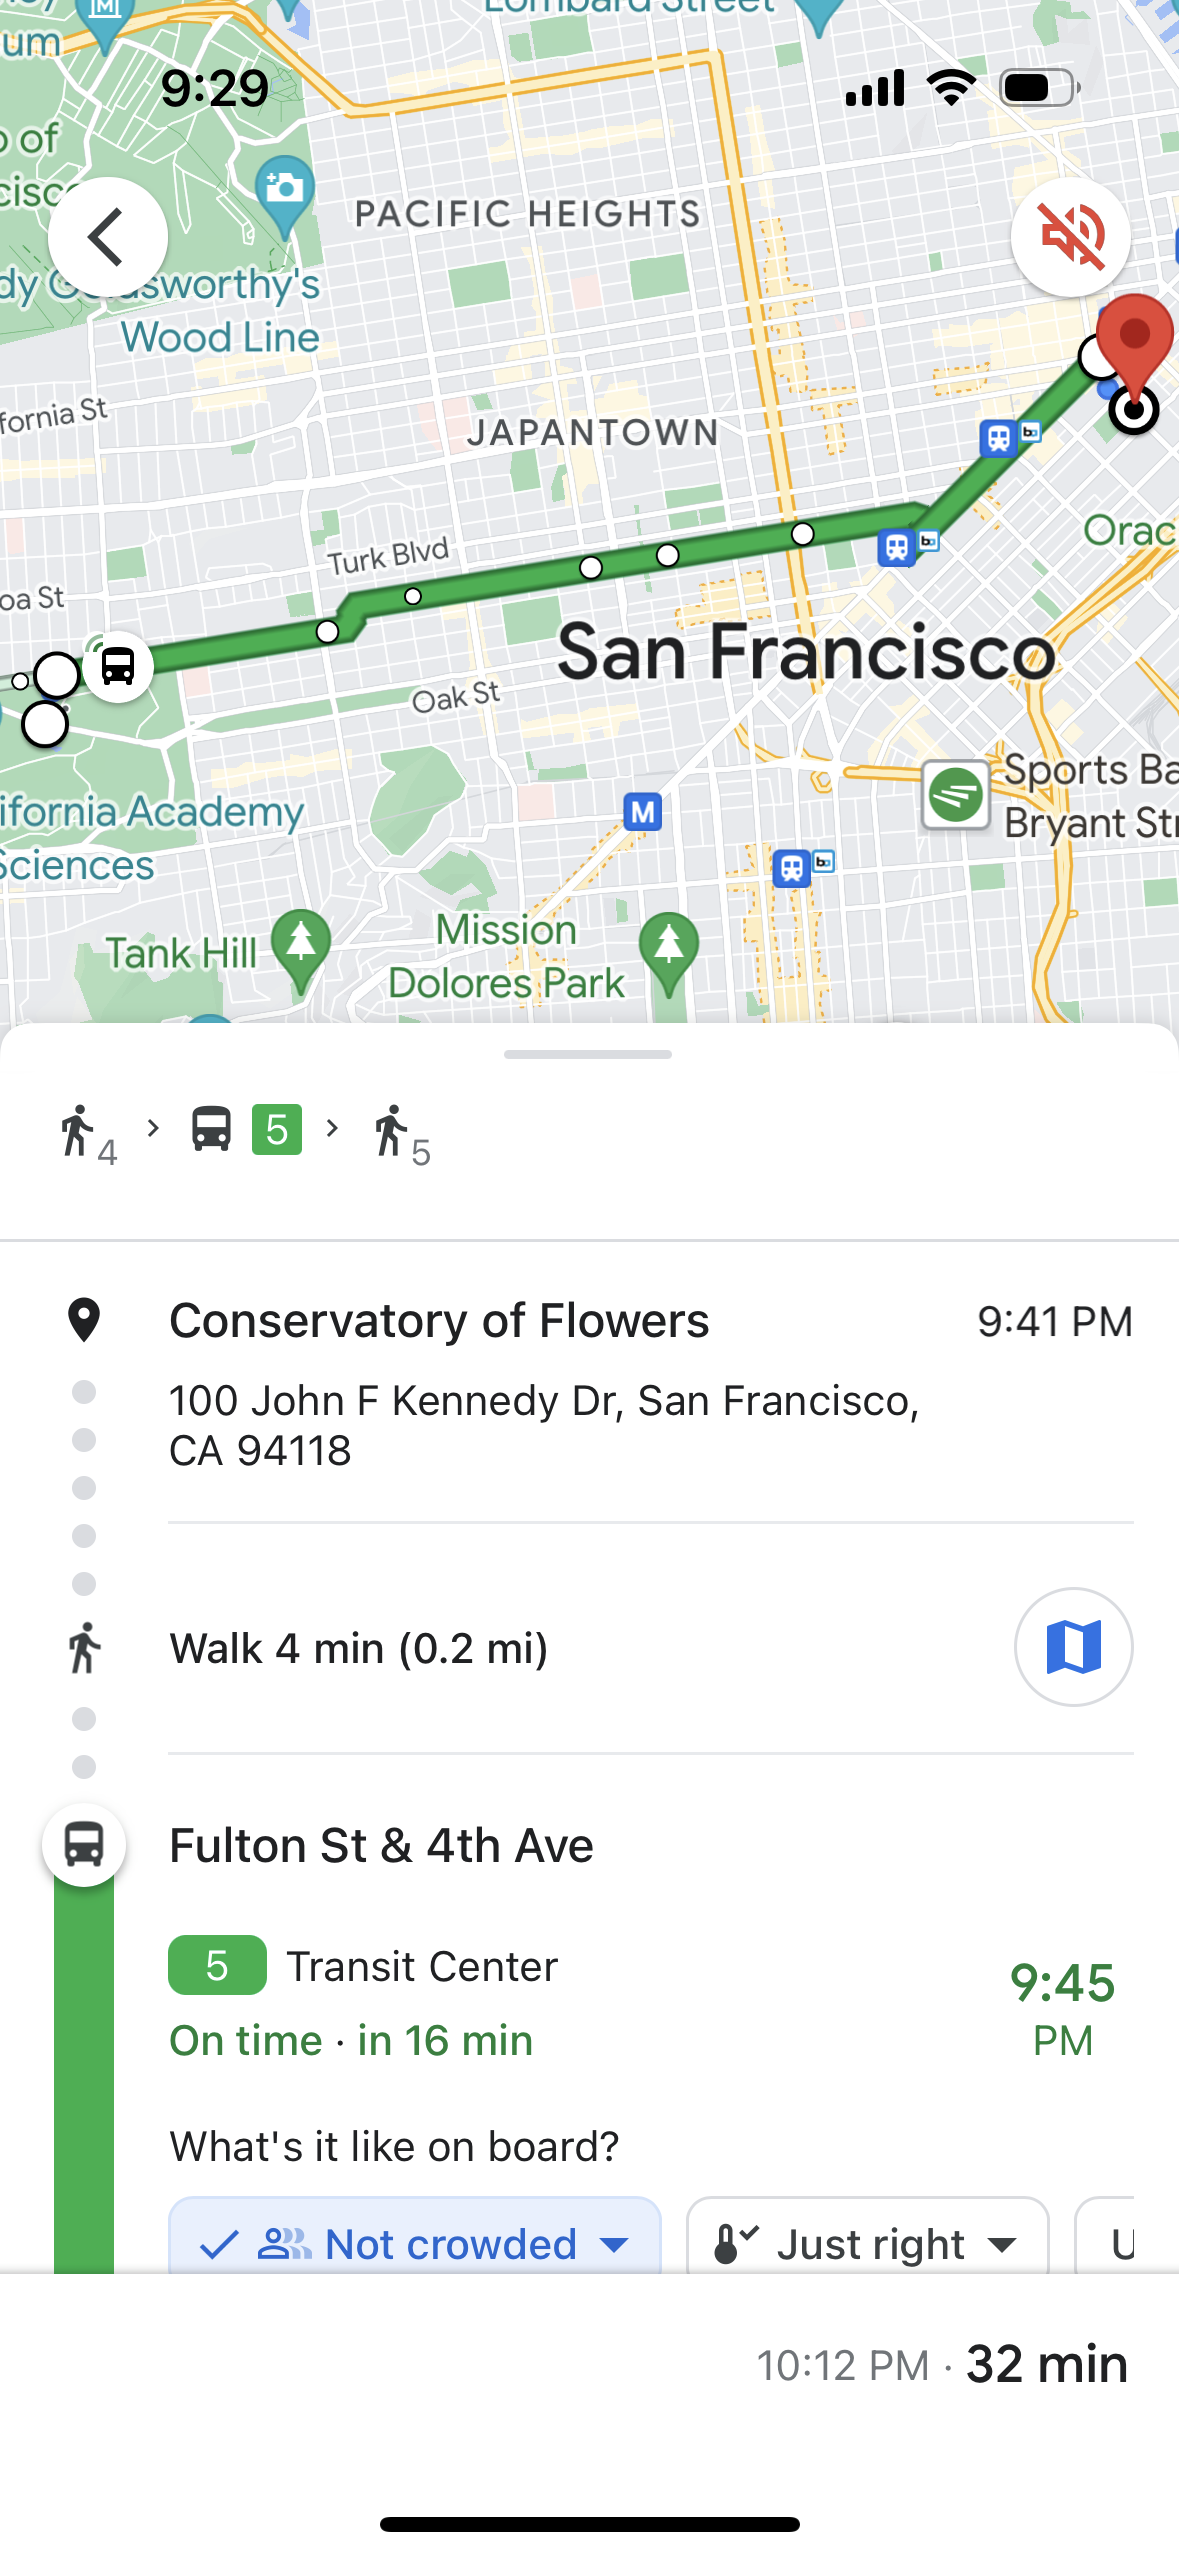
Task: Expand the Not crowded dropdown arrow
Action: coord(615,2244)
